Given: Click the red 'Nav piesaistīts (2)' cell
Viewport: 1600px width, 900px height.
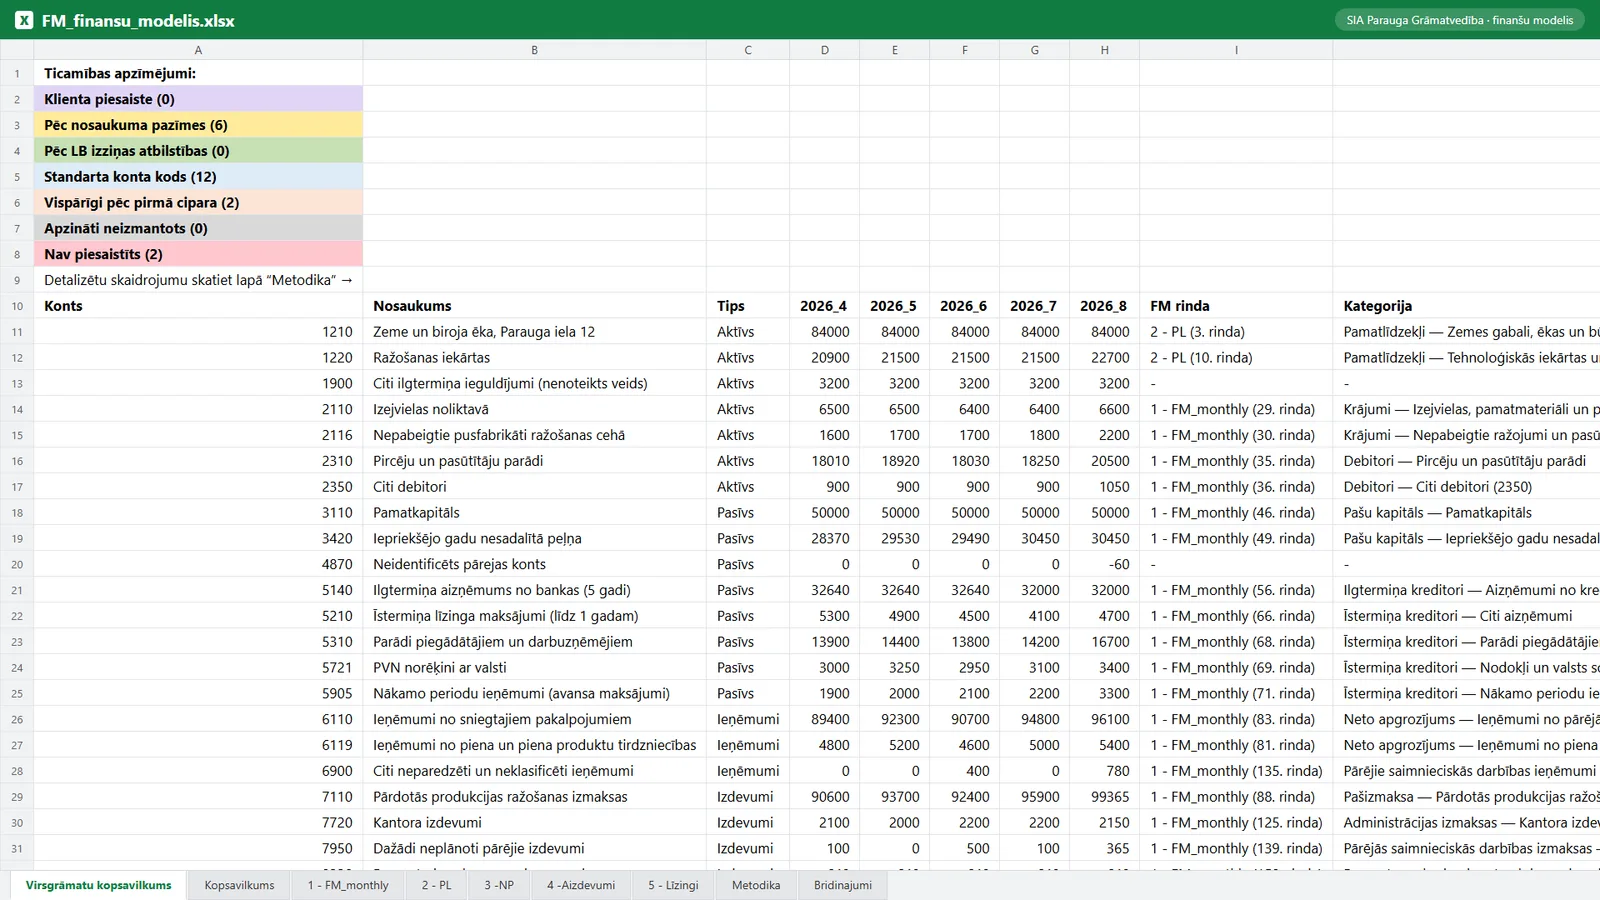Looking at the screenshot, I should [198, 254].
